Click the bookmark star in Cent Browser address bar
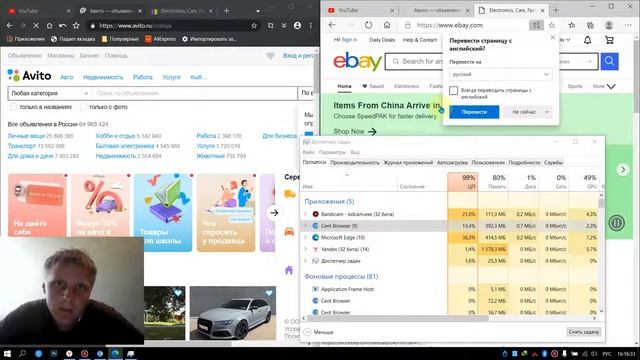The width and height of the screenshot is (640, 360). (x=254, y=25)
